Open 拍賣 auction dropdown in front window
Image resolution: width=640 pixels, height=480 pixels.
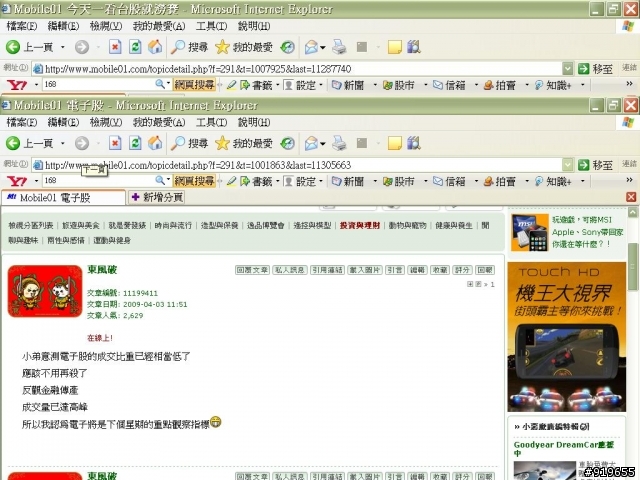[x=527, y=181]
